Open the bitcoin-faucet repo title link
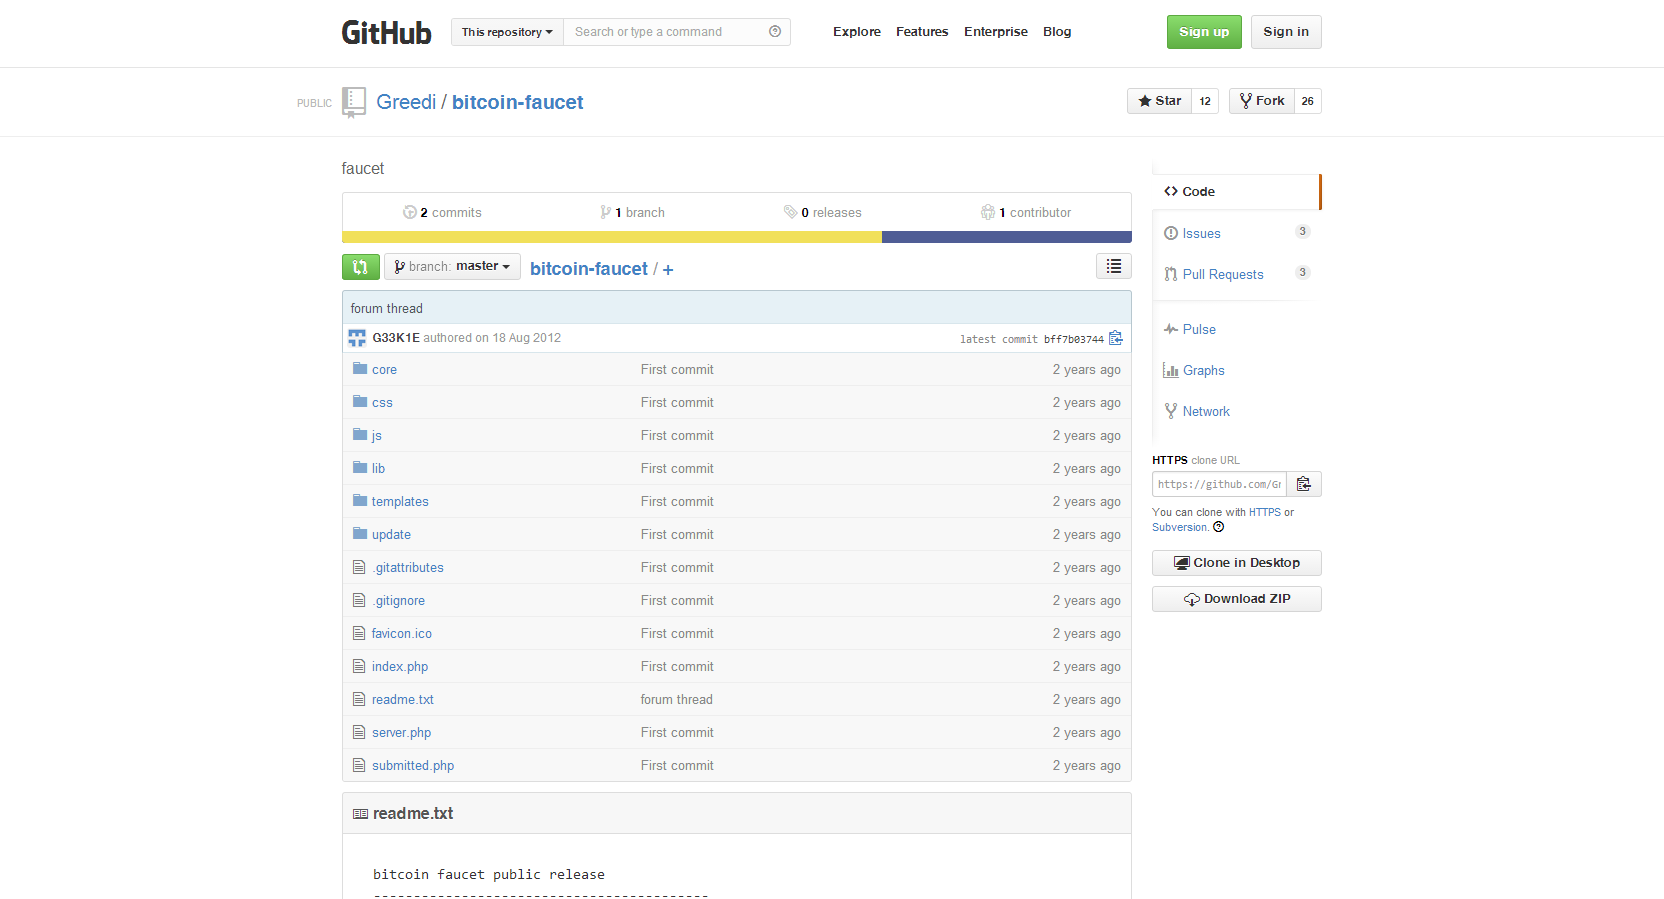Screen dimensions: 1664x899 (x=518, y=102)
